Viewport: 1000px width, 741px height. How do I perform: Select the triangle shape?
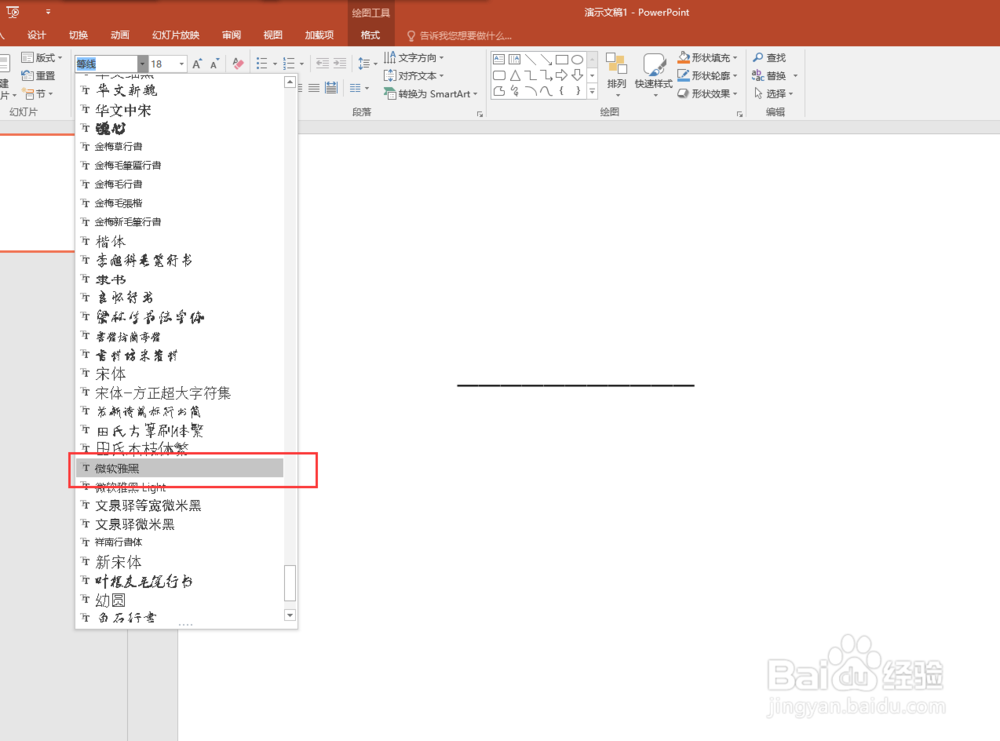tap(515, 75)
